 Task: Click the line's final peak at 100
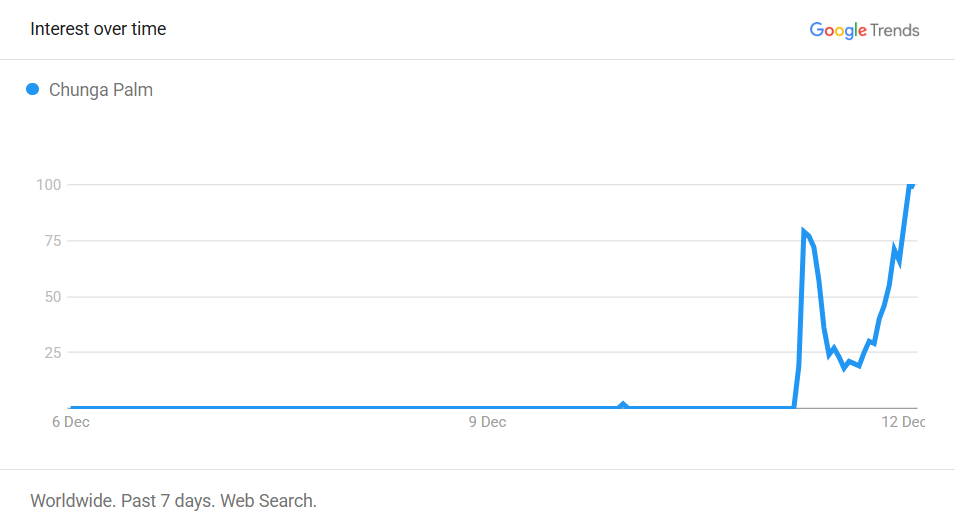[911, 185]
